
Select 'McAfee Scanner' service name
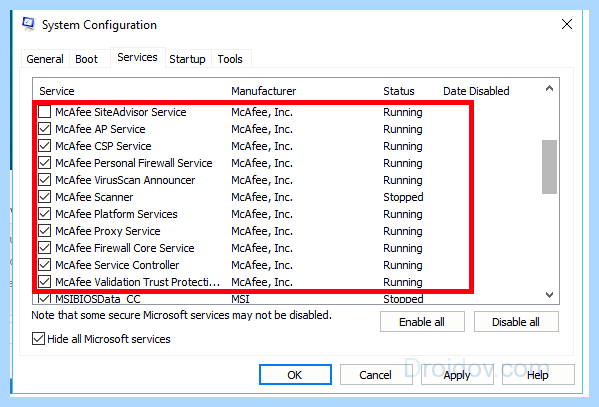(94, 197)
